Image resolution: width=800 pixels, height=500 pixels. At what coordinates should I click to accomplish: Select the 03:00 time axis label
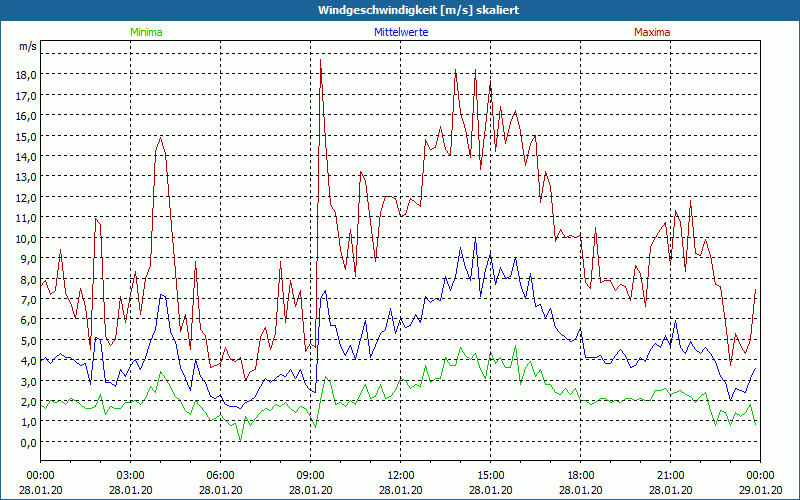click(x=130, y=475)
